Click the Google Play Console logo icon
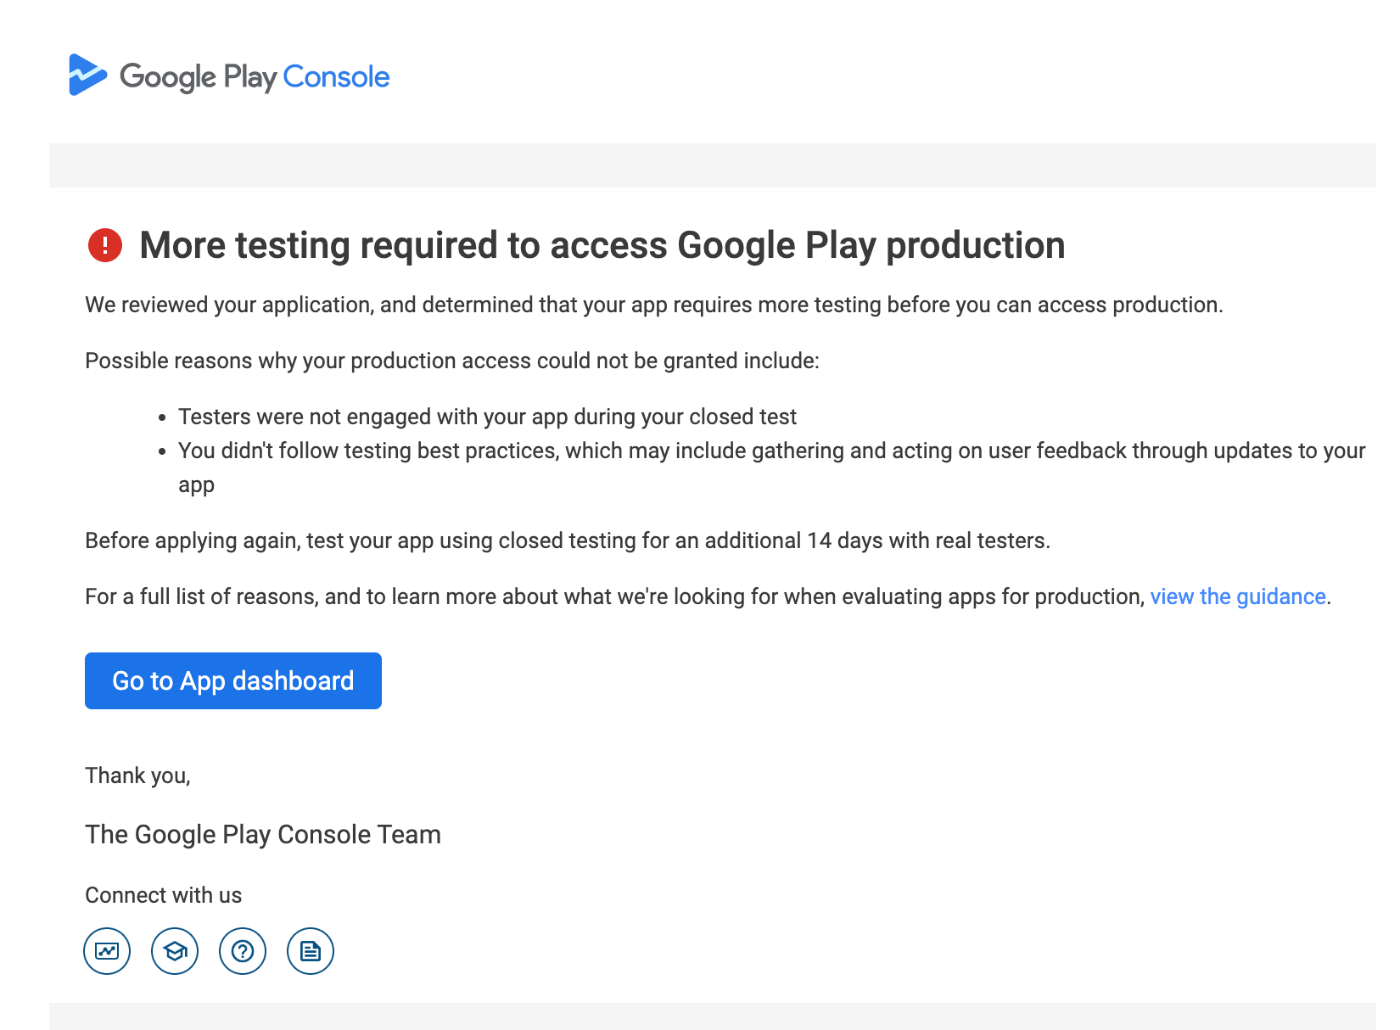The height and width of the screenshot is (1030, 1400). [87, 75]
